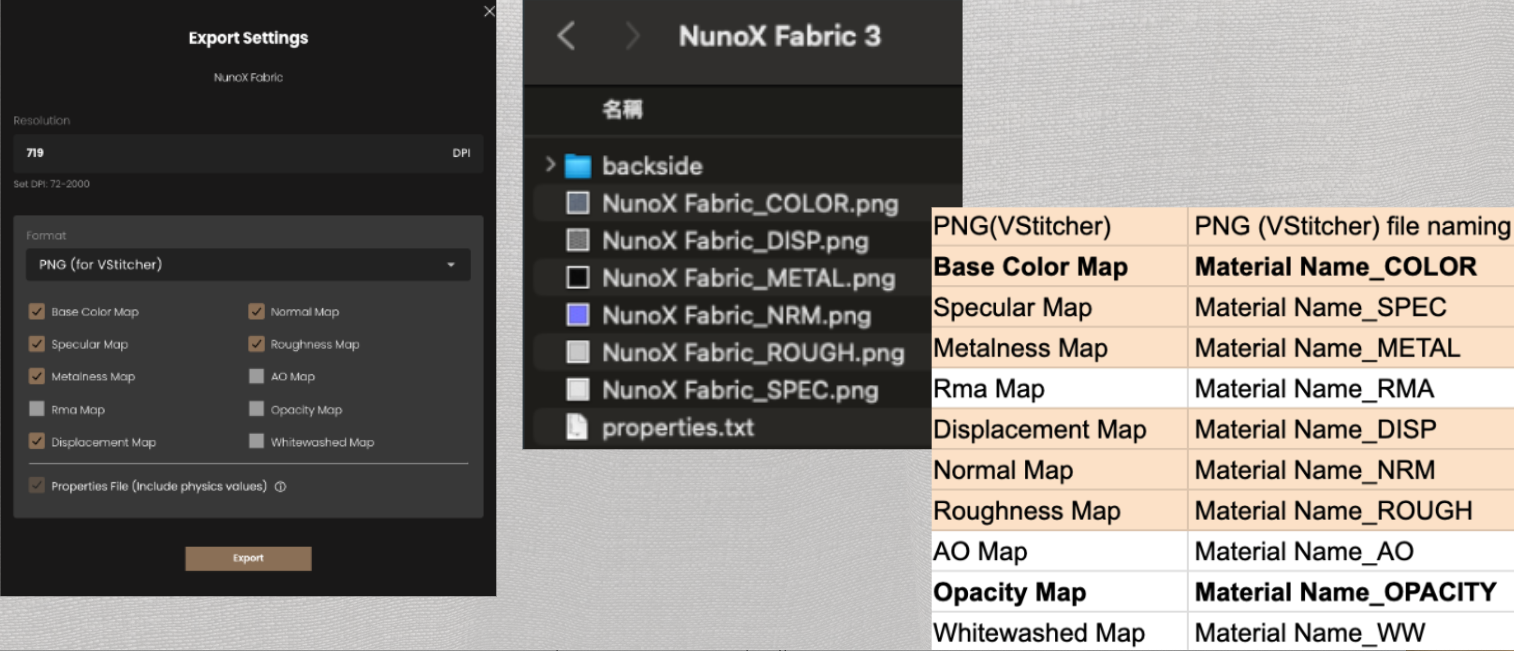Click the Material Name_OPACITY table cell
Screen dimensions: 1514x651
click(x=1351, y=593)
